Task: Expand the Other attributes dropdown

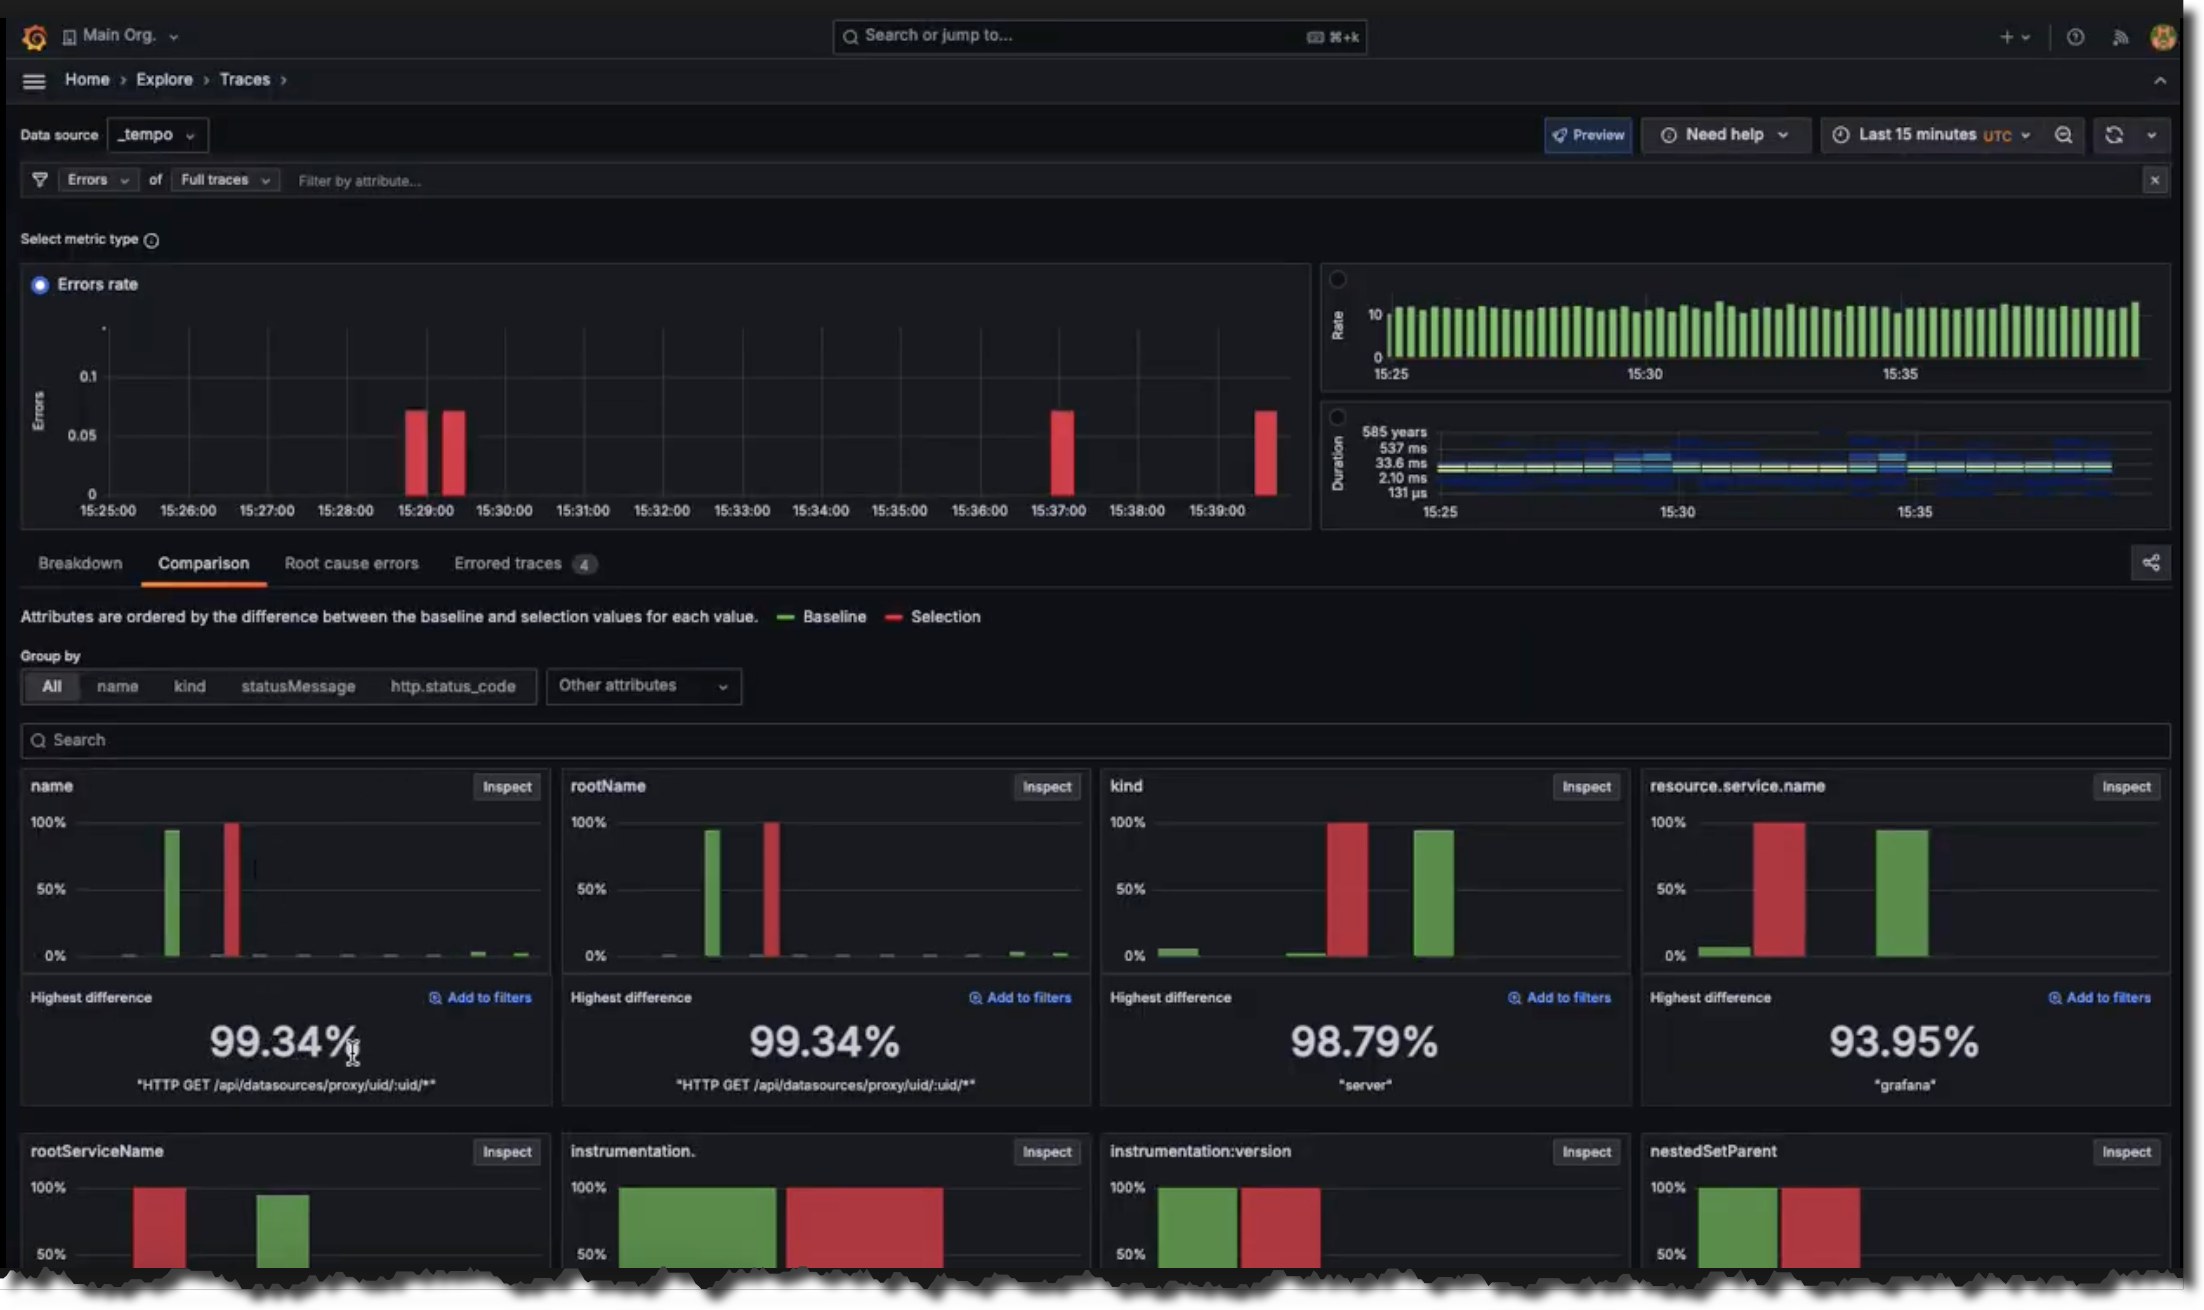Action: point(643,686)
